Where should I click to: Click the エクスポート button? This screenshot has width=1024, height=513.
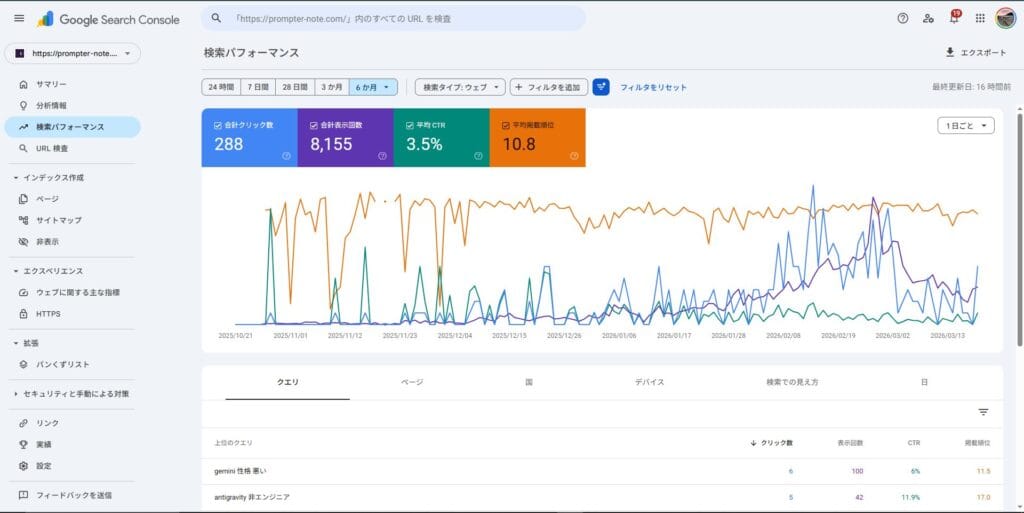pos(975,52)
